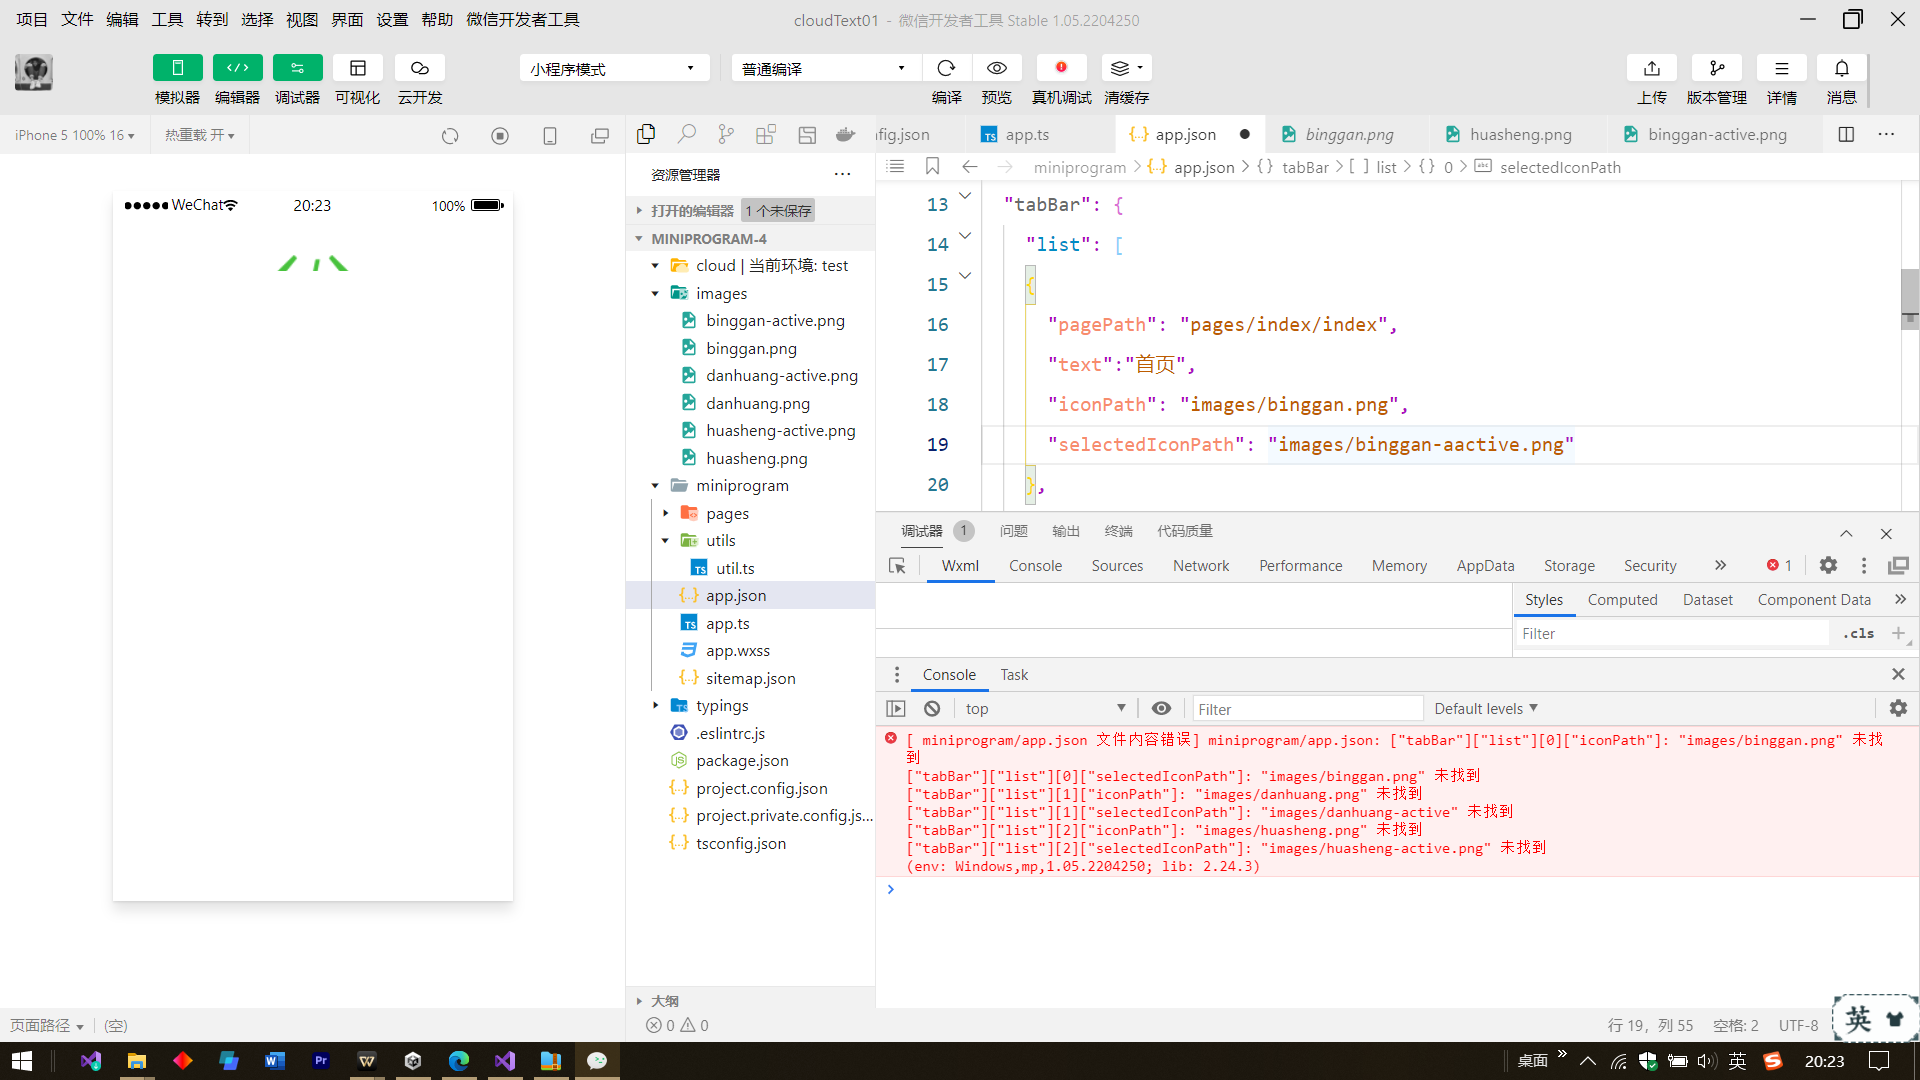Toggle the debugger (调试器) panel button
1920x1080 pixels.
coord(297,68)
